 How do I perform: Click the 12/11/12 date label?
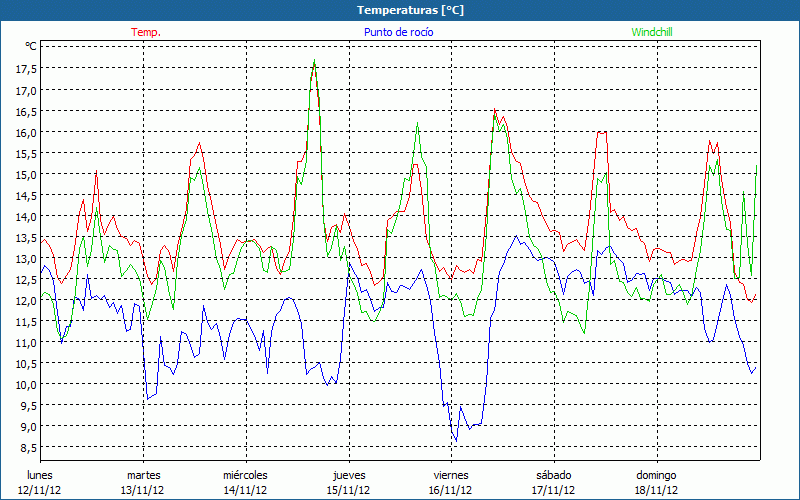[x=40, y=490]
